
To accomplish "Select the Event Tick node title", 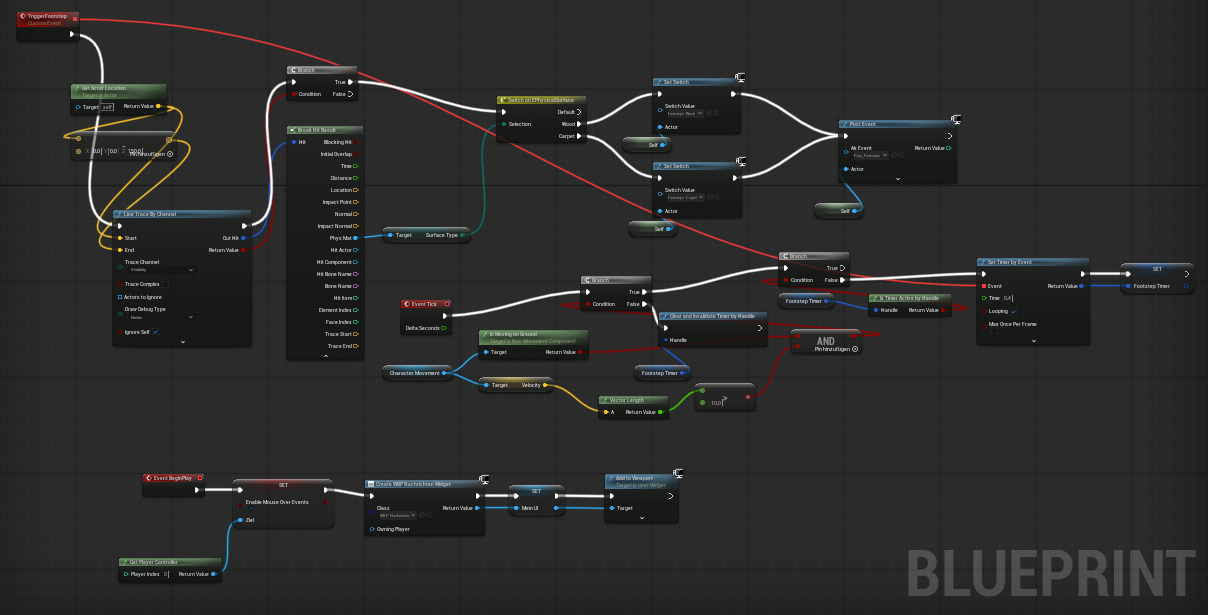I will (x=425, y=303).
